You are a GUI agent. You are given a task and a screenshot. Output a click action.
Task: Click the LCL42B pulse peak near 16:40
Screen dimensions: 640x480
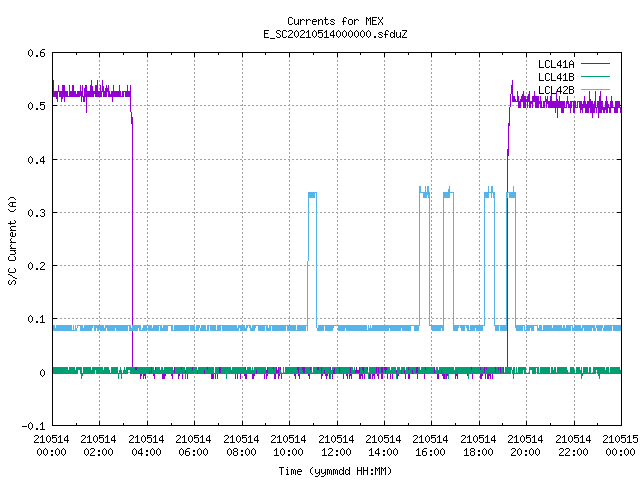pos(449,193)
